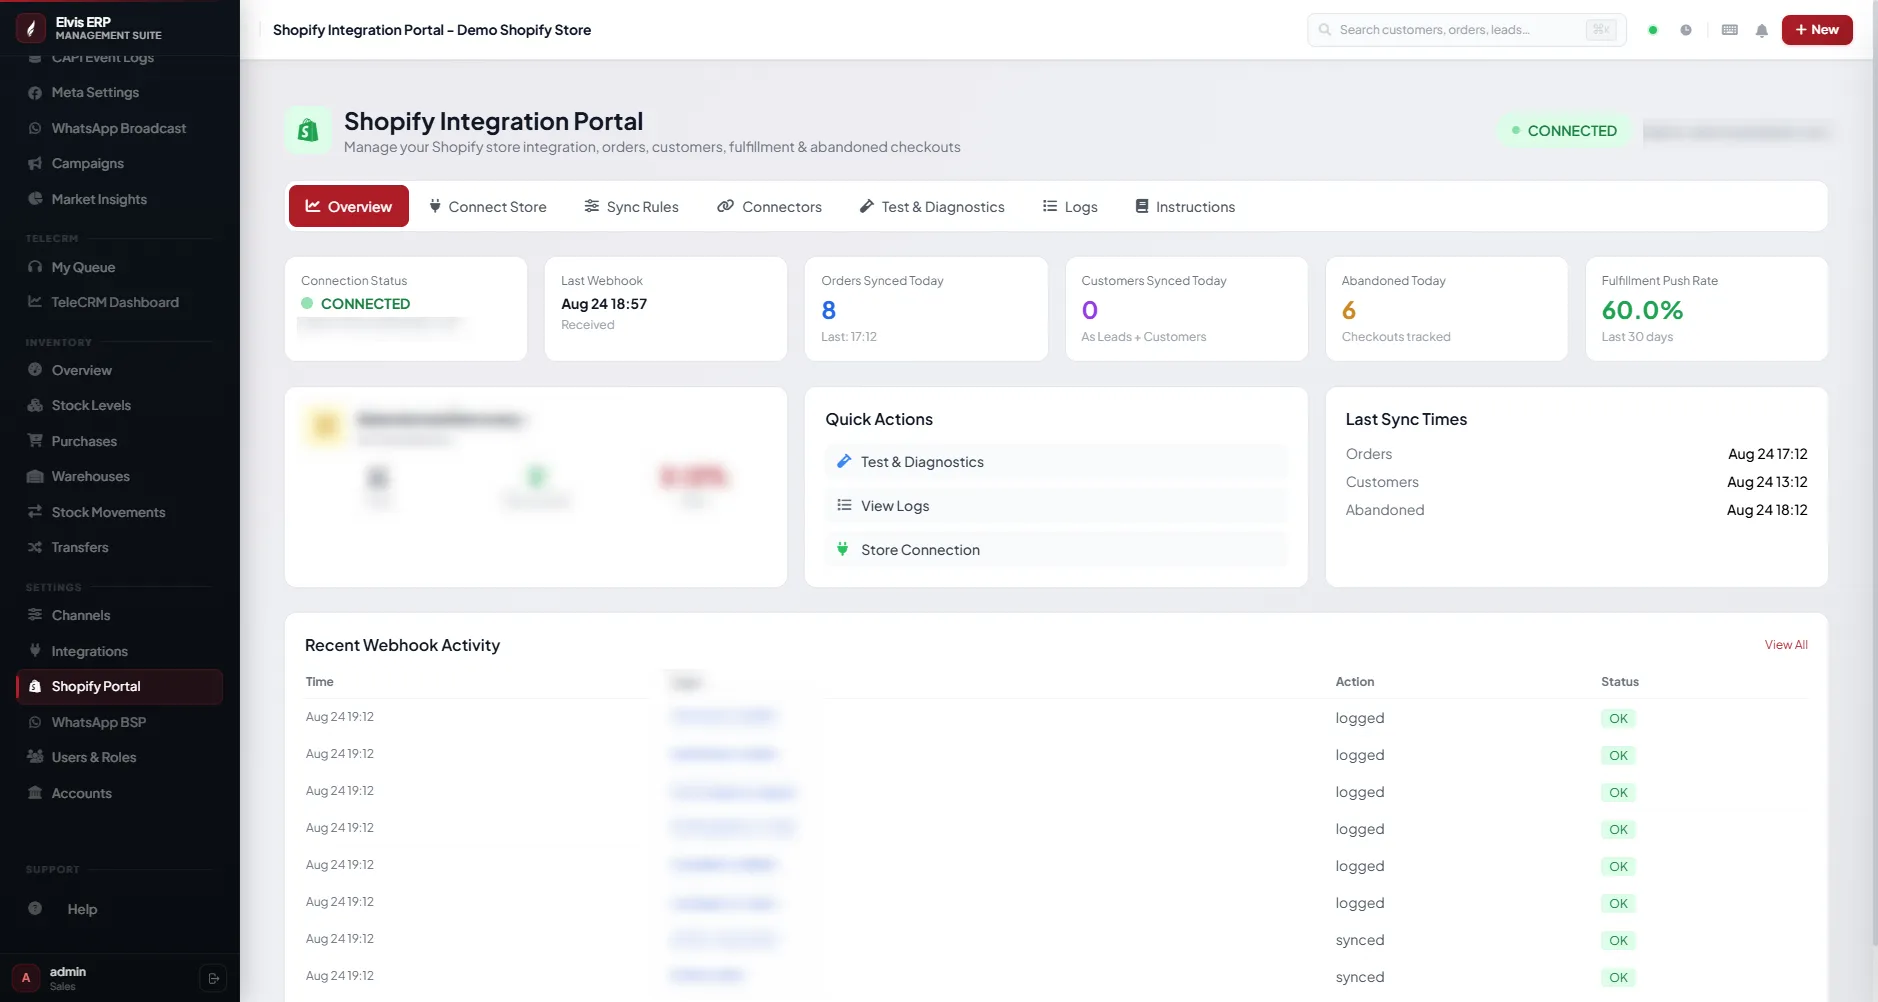1878x1002 pixels.
Task: Click Store Connection quick action
Action: pos(1056,550)
